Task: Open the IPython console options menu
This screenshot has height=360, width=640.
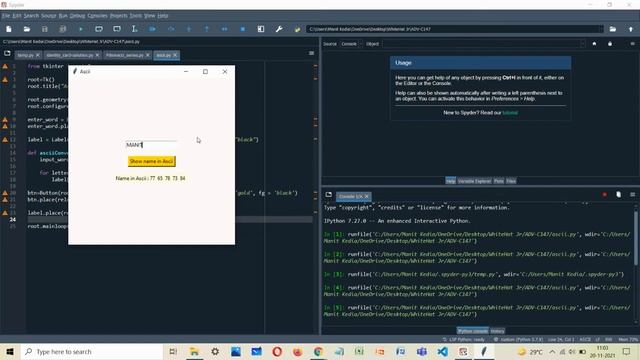Action: (632, 195)
